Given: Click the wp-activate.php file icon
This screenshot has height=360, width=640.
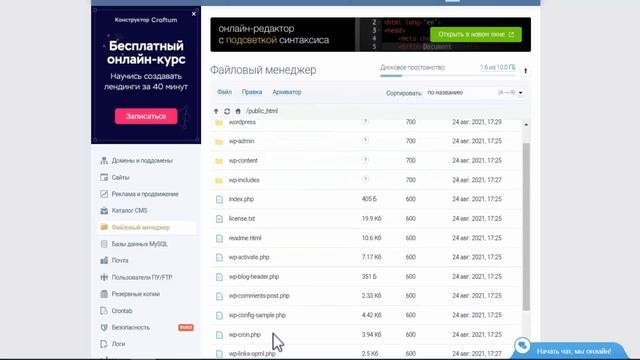Looking at the screenshot, I should [219, 258].
